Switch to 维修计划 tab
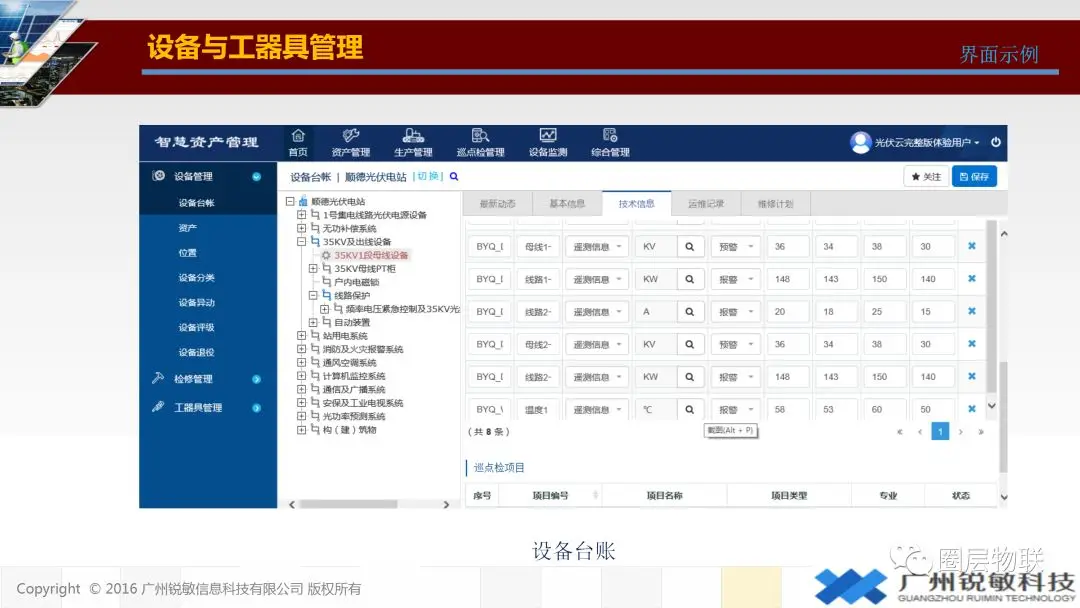Image resolution: width=1080 pixels, height=608 pixels. point(776,204)
